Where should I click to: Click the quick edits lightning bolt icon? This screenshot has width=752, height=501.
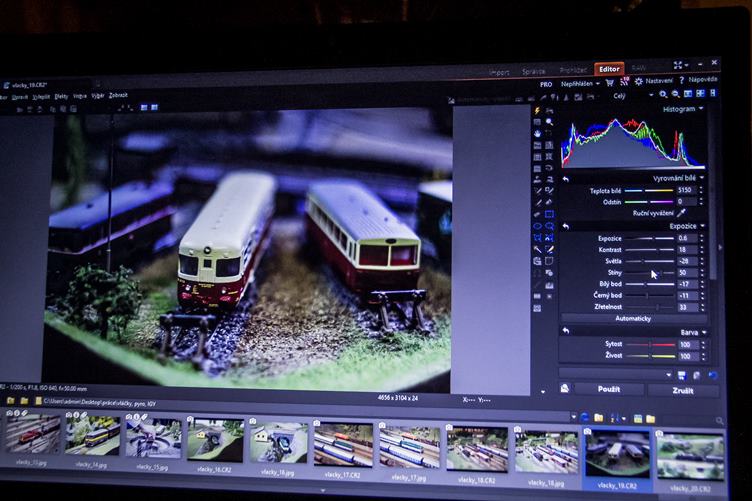[537, 111]
